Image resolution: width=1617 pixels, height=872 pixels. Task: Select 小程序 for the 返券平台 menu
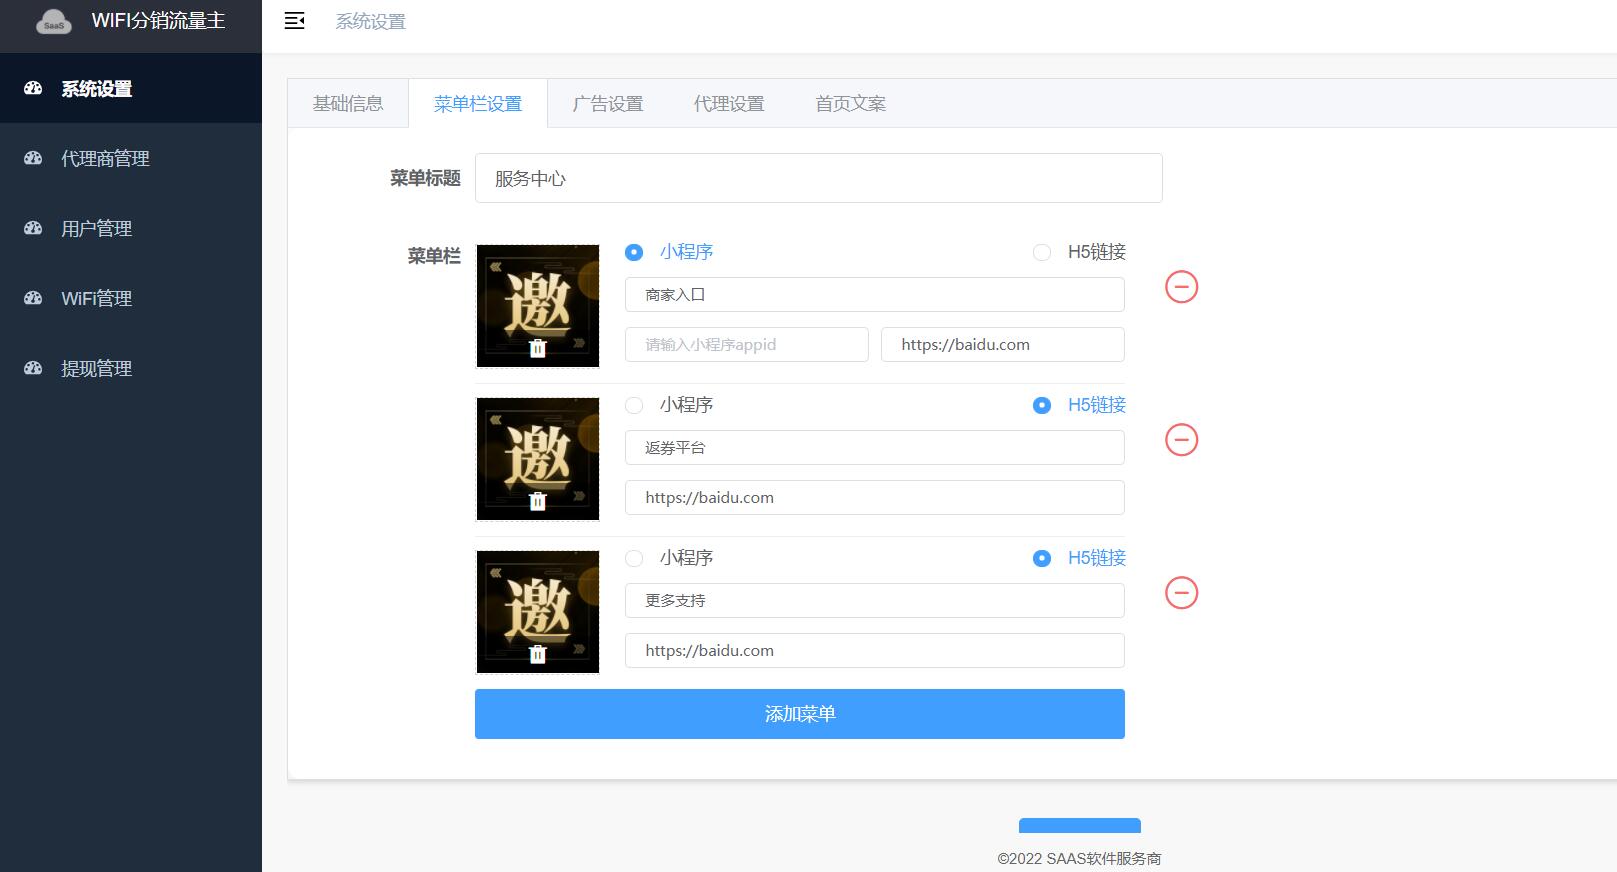[x=634, y=406]
